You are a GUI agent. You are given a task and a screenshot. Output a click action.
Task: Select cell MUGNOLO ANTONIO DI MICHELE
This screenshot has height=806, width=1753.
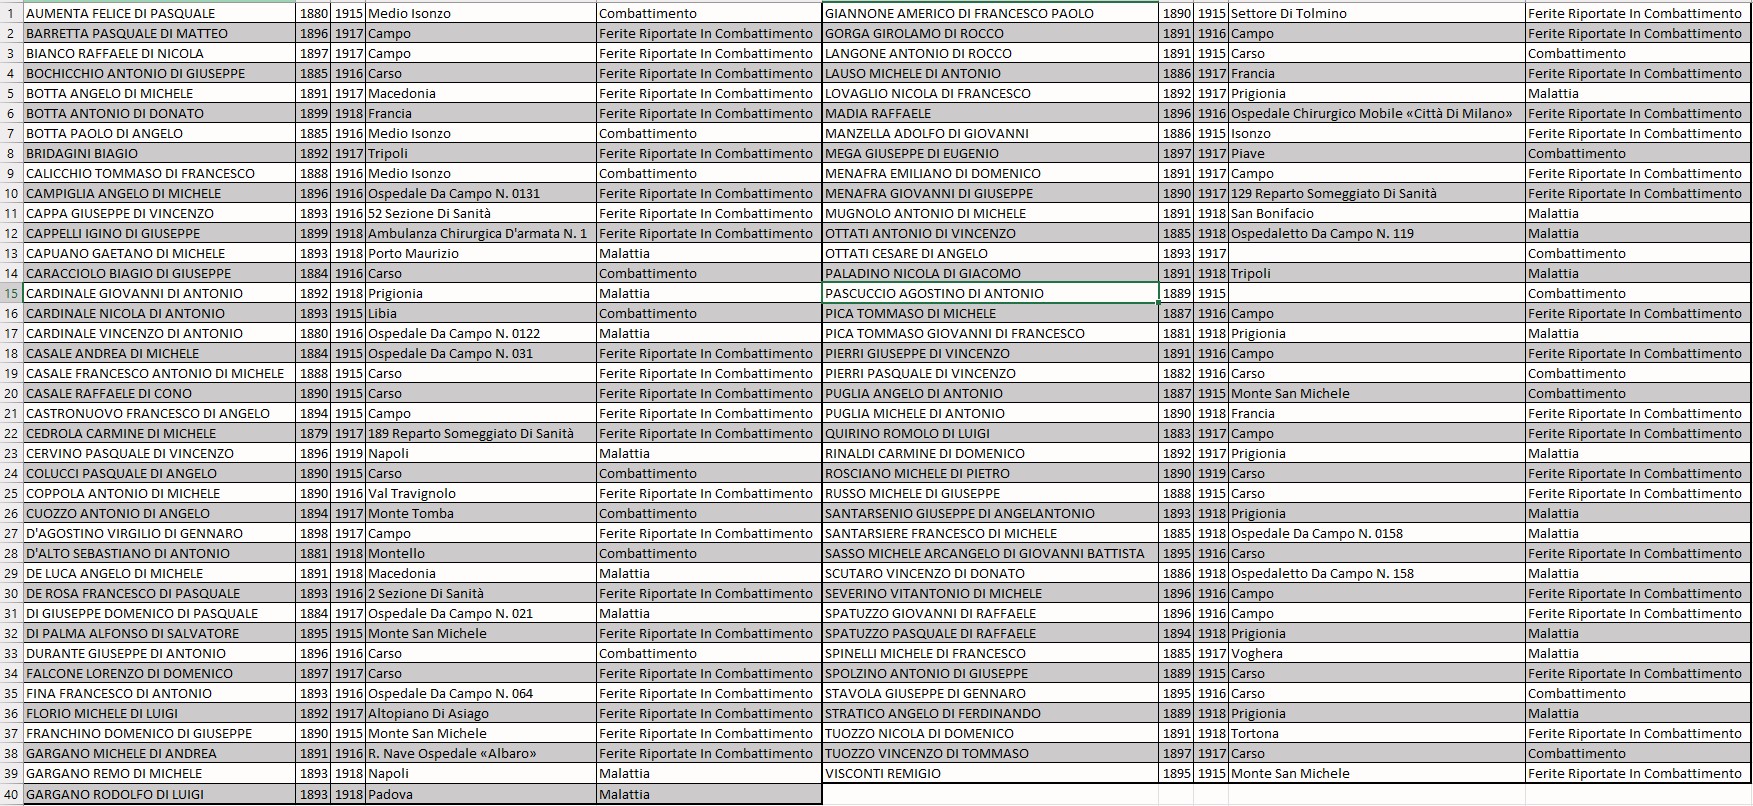[x=990, y=213]
